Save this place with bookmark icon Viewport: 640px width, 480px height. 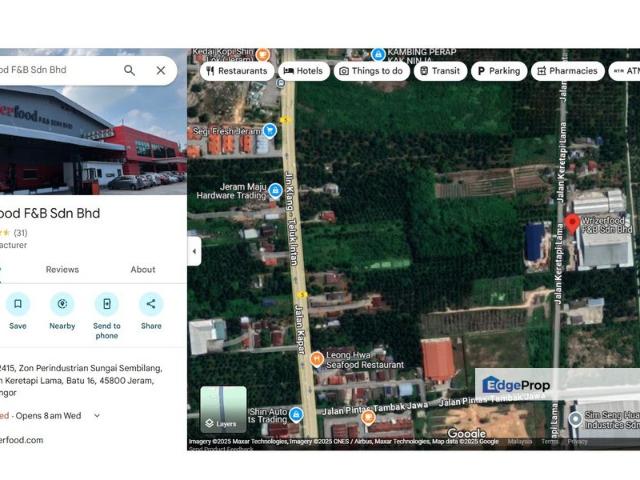tap(18, 304)
